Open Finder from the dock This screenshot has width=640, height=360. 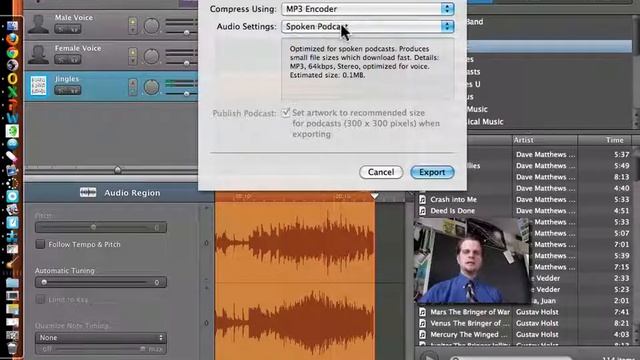click(12, 26)
